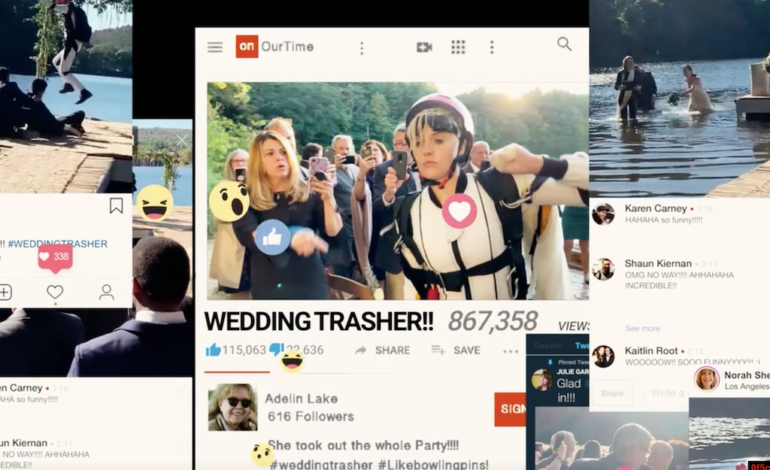Screen dimensions: 770x470
Task: Open the more options ellipsis next to SAVE
Action: (x=511, y=351)
